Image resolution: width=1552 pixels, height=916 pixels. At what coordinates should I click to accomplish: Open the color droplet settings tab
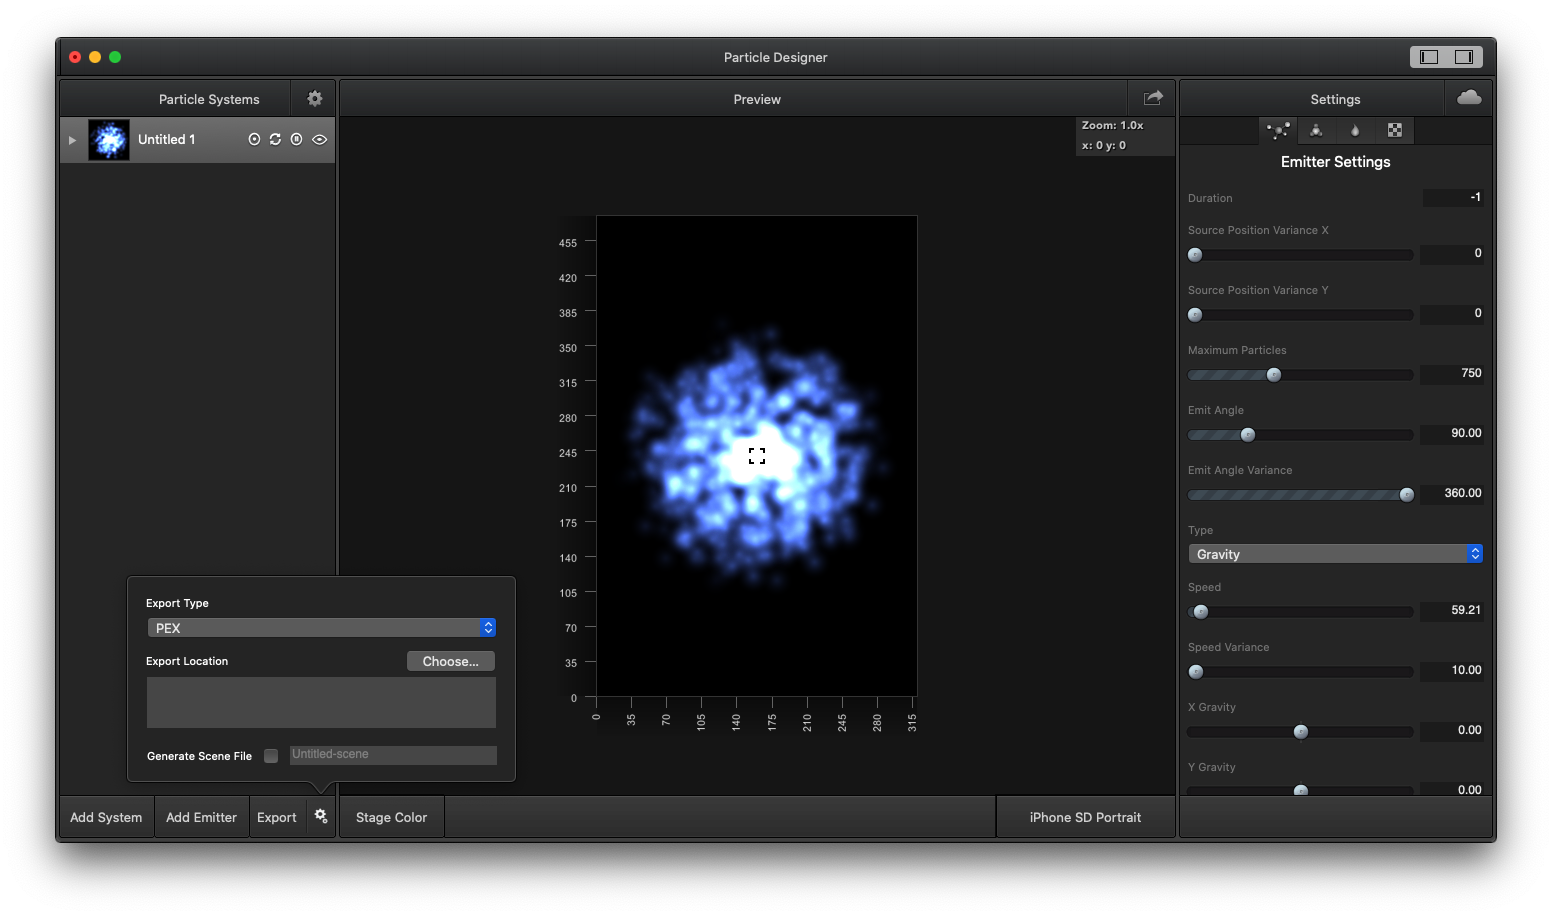coord(1355,130)
